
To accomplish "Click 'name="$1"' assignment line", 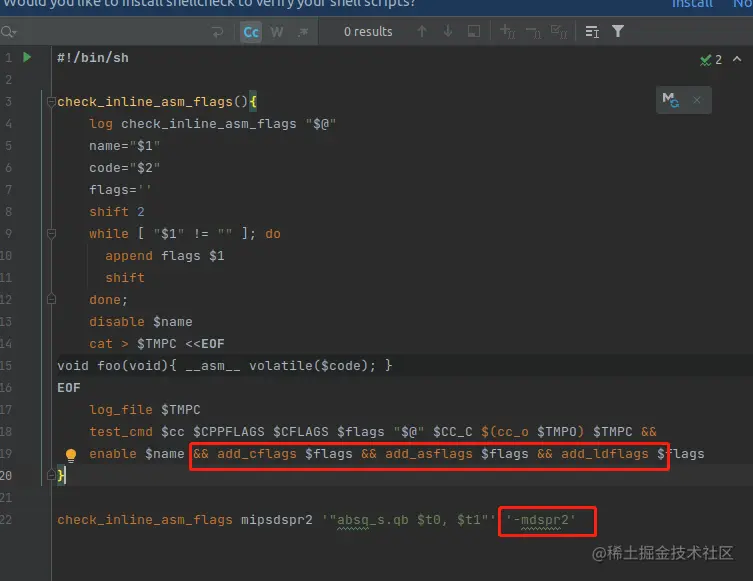I will pyautogui.click(x=124, y=146).
